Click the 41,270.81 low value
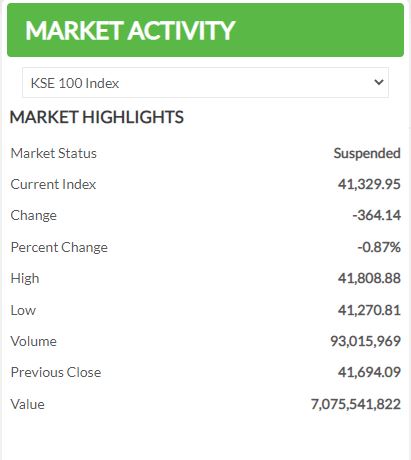 point(369,310)
